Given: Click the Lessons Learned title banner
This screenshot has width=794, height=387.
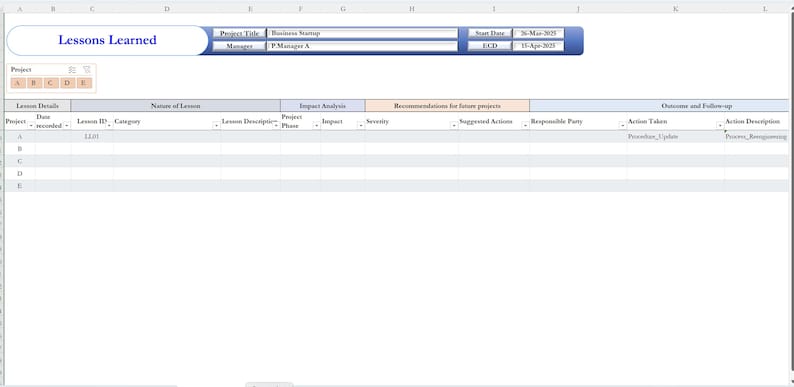Looking at the screenshot, I should click(x=107, y=40).
